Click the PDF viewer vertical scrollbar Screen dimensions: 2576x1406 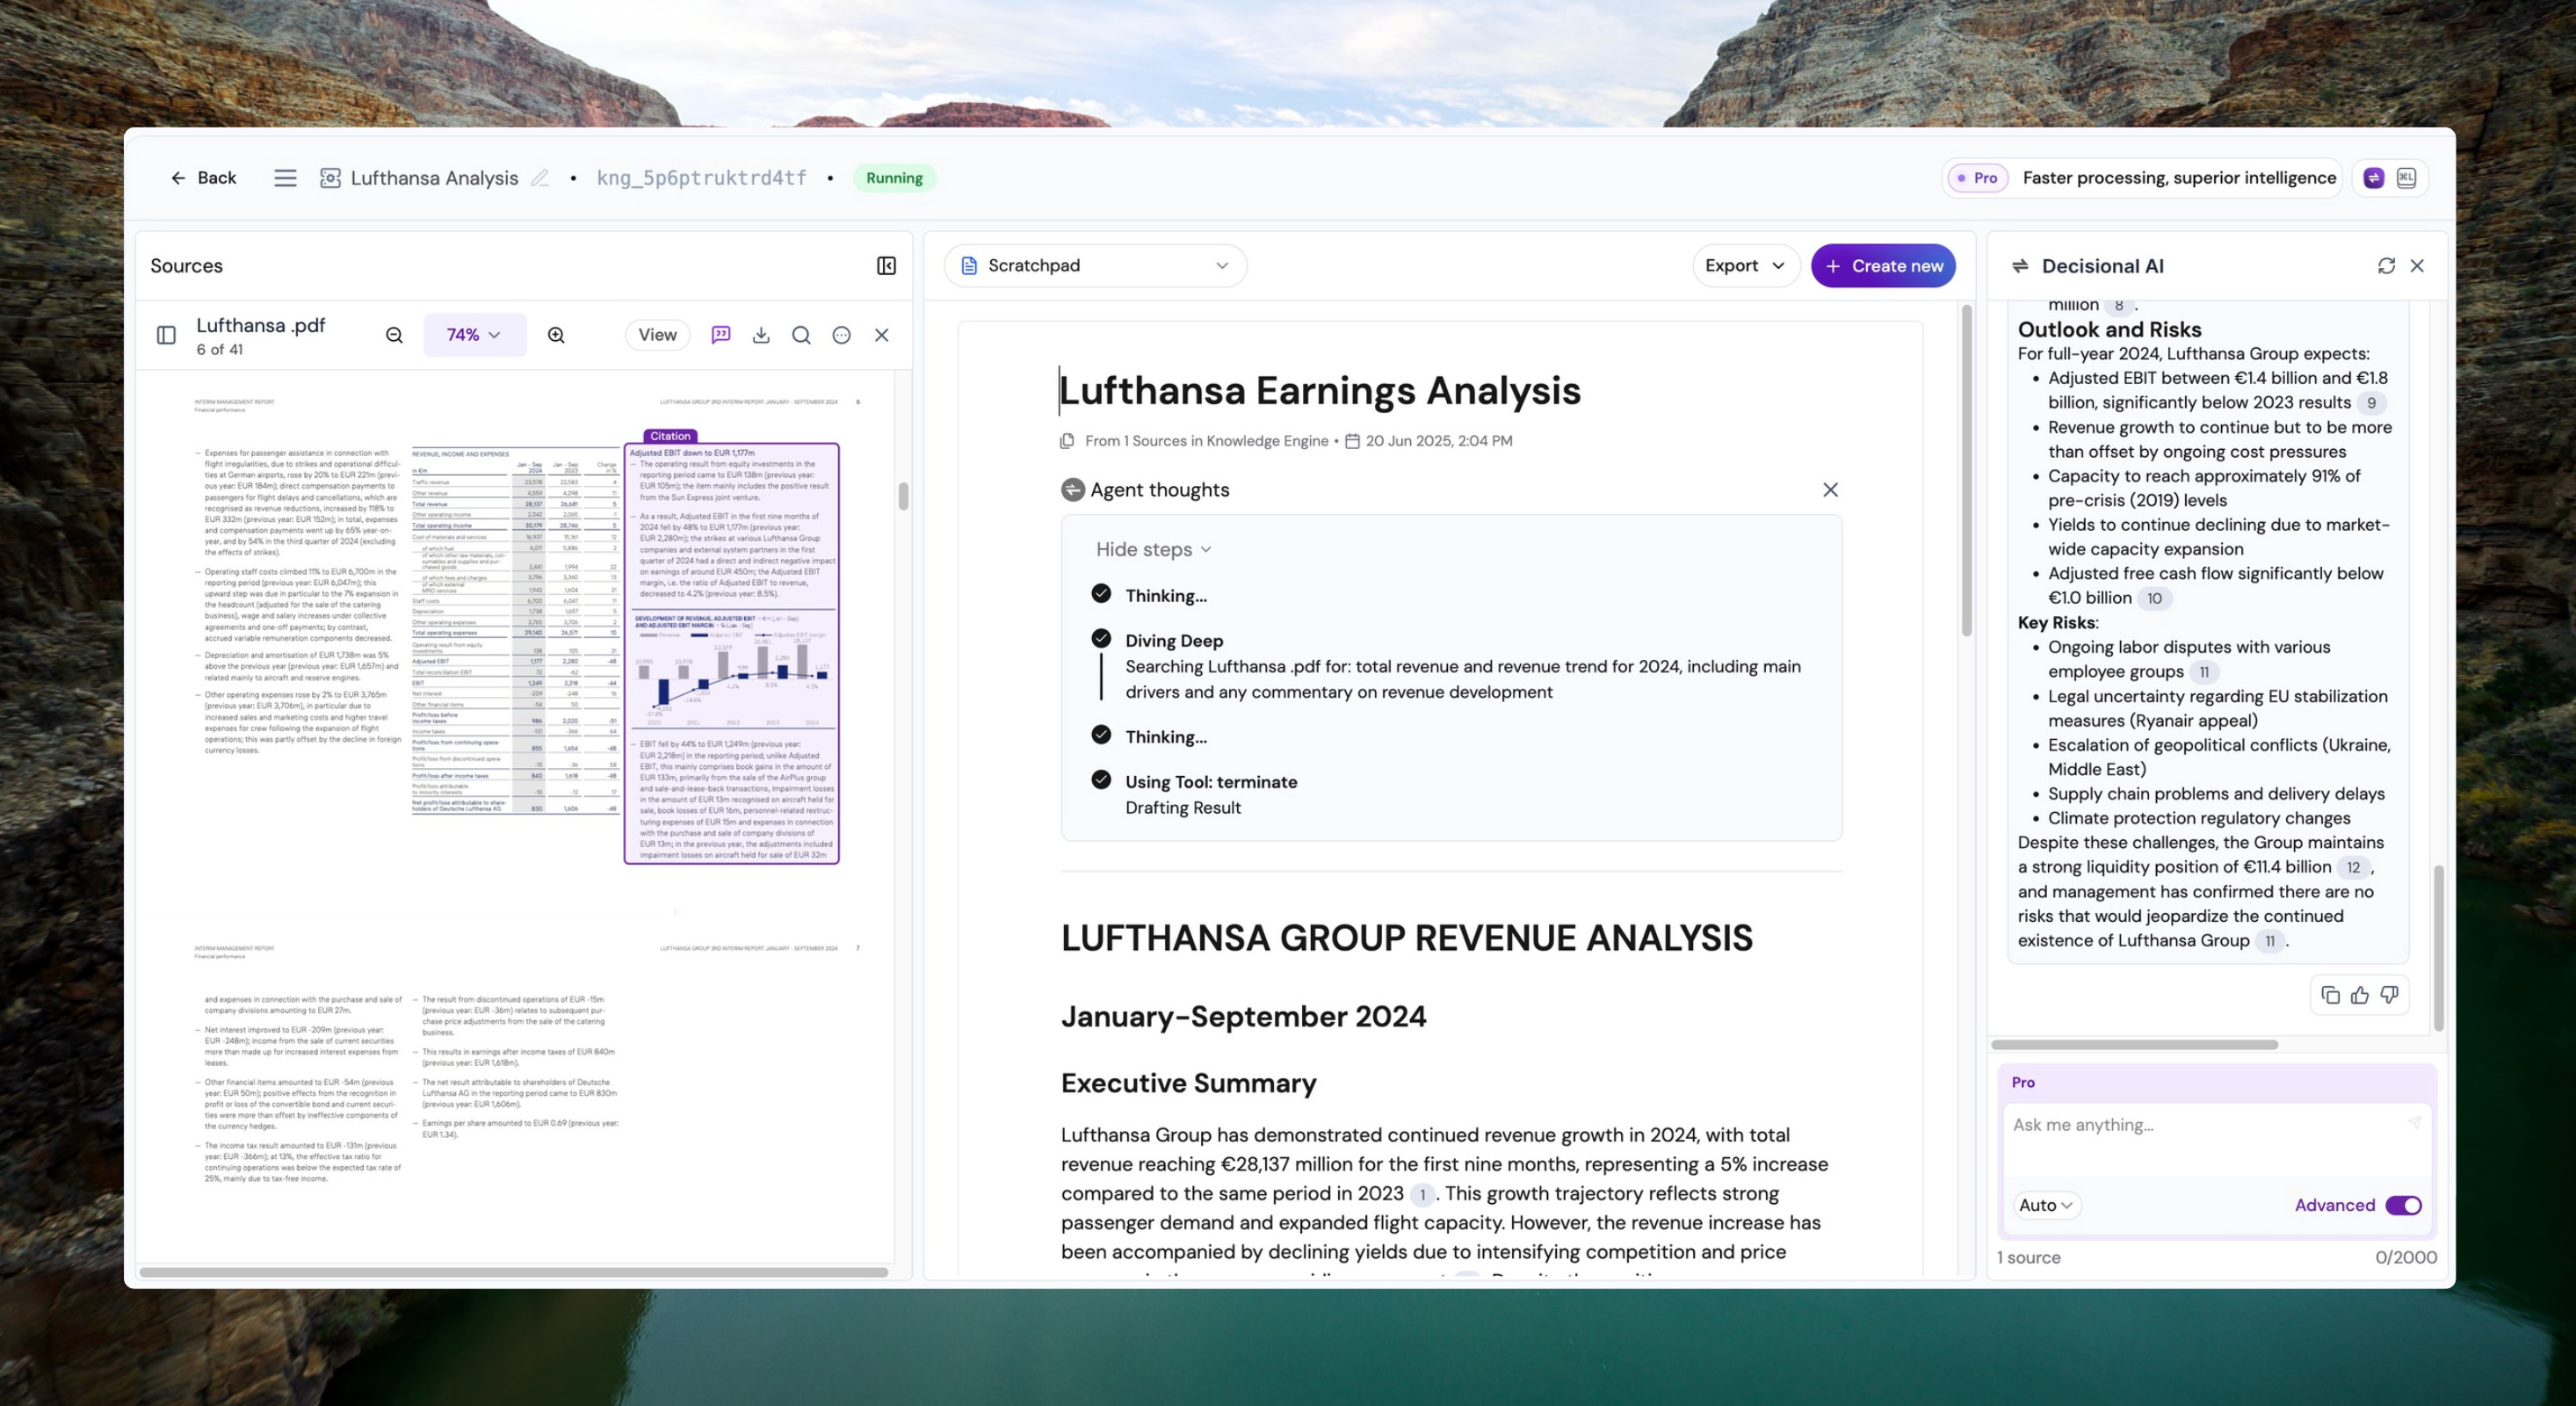click(x=903, y=496)
